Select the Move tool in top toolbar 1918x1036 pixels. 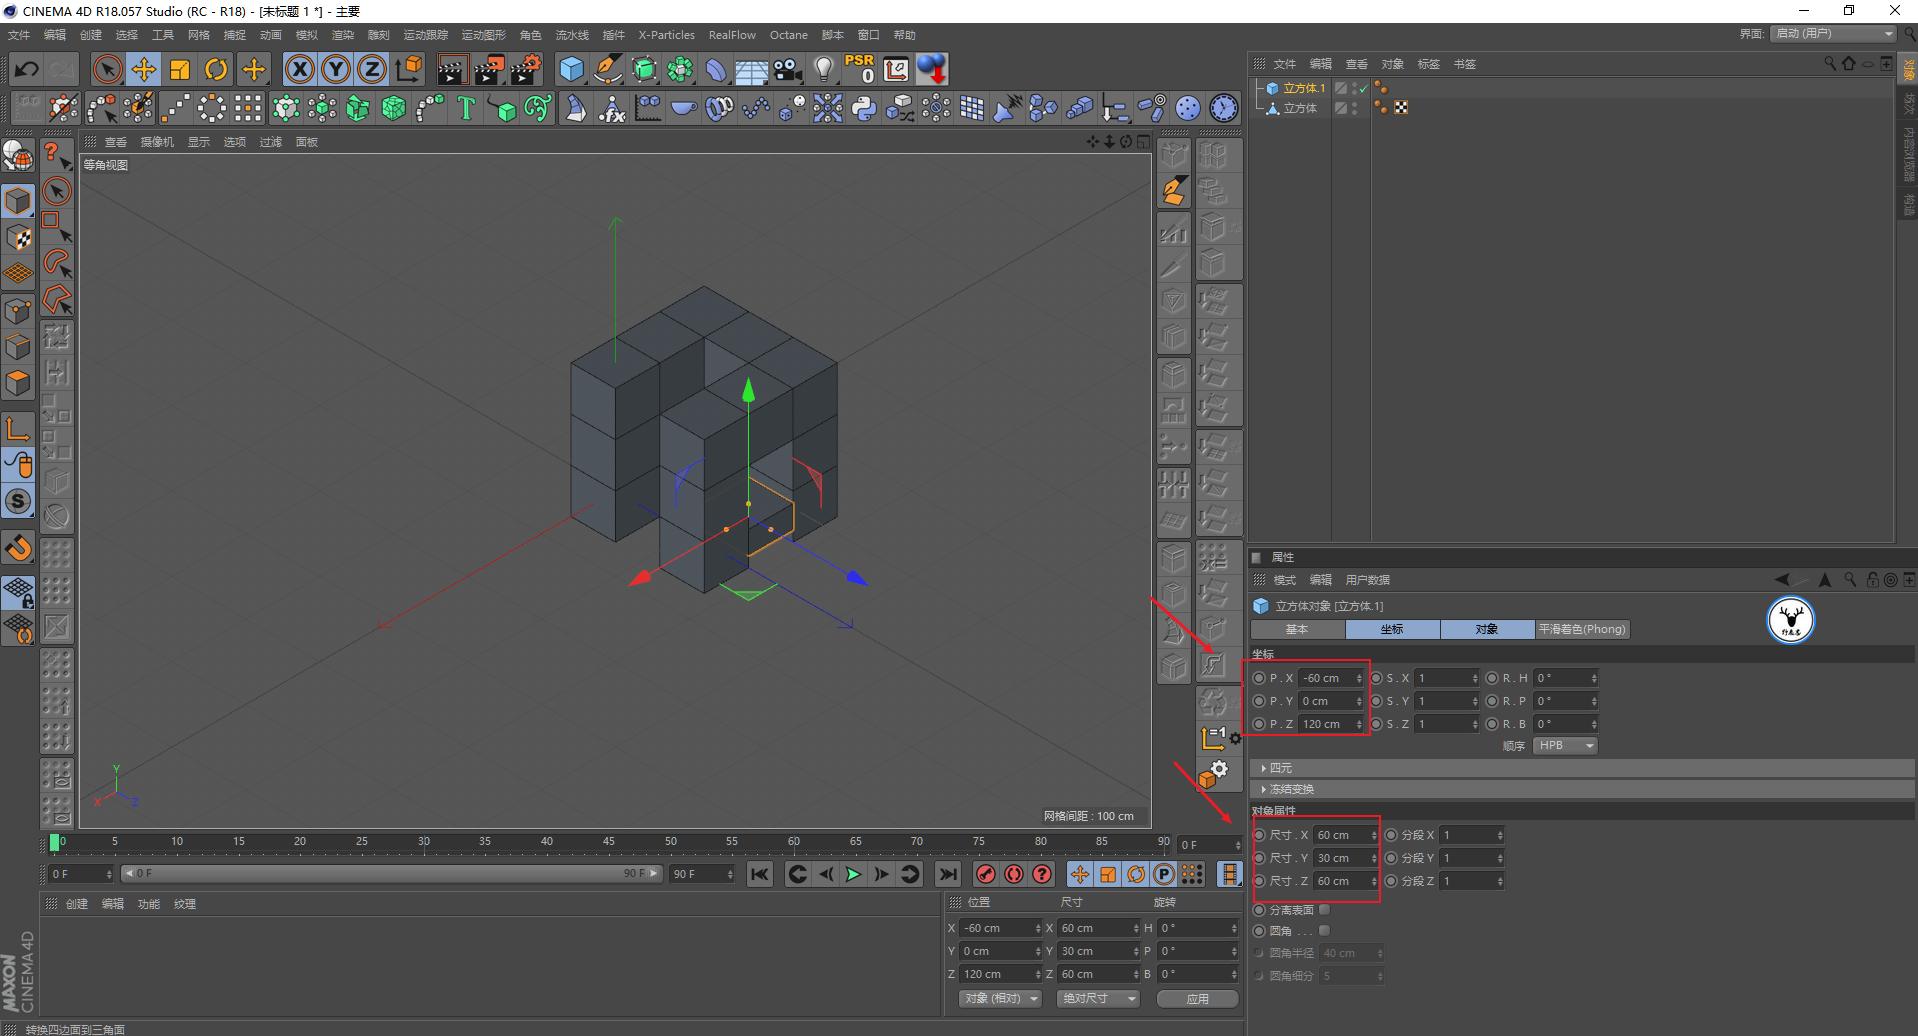coord(143,69)
